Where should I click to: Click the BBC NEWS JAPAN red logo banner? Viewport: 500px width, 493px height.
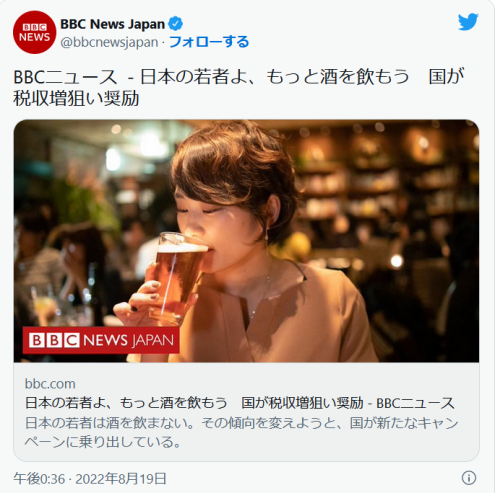(x=101, y=340)
